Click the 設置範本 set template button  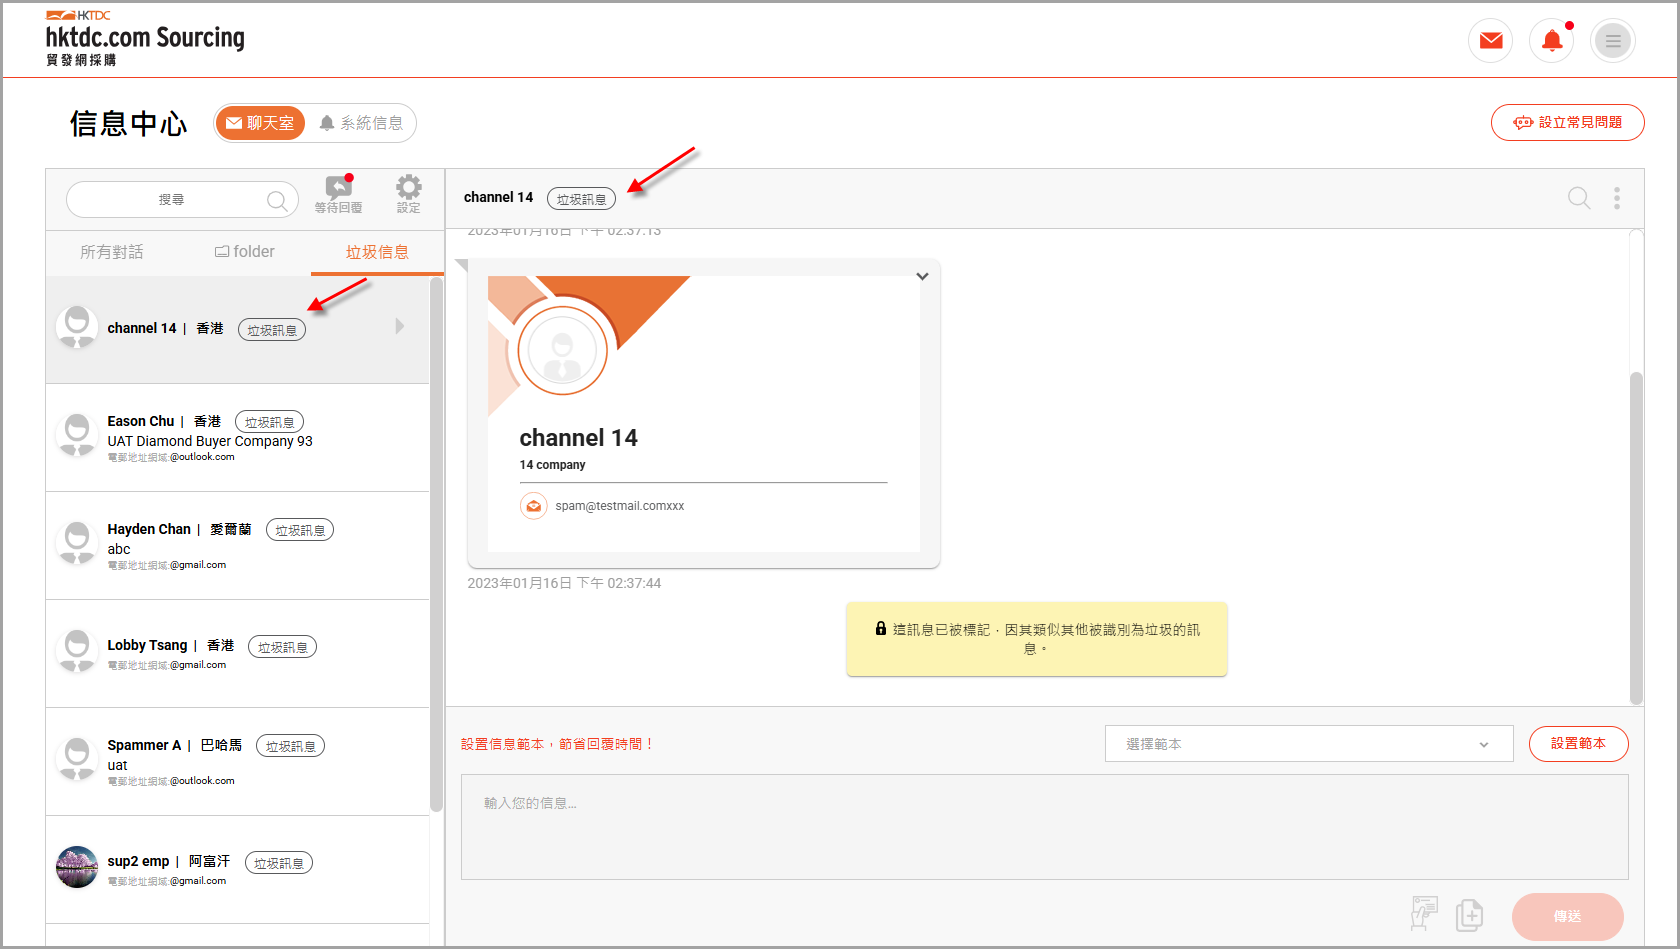click(x=1578, y=744)
